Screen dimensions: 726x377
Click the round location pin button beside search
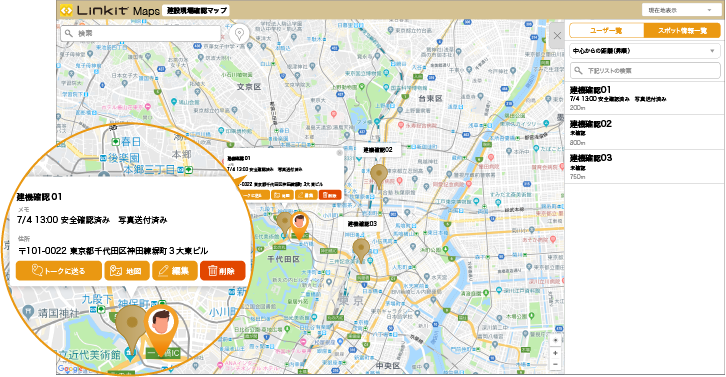pyautogui.click(x=239, y=33)
